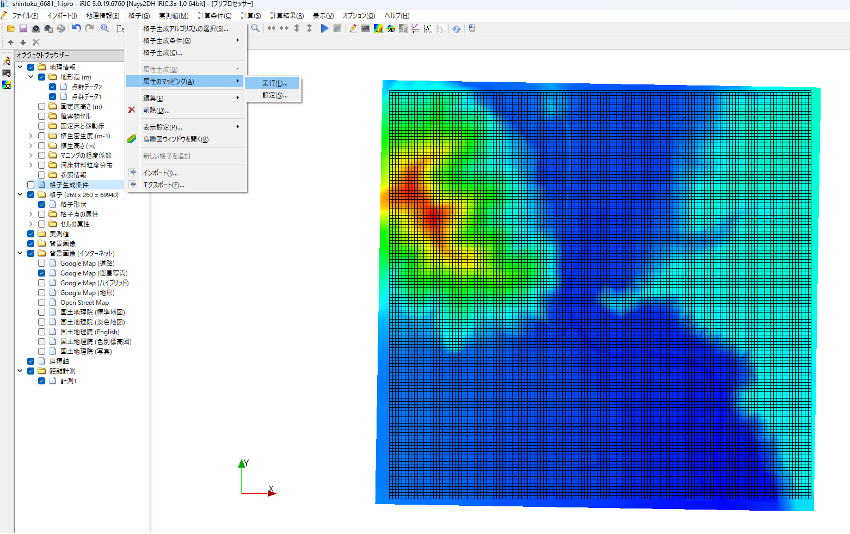Click the zoom magnifier icon right of menu

click(255, 28)
